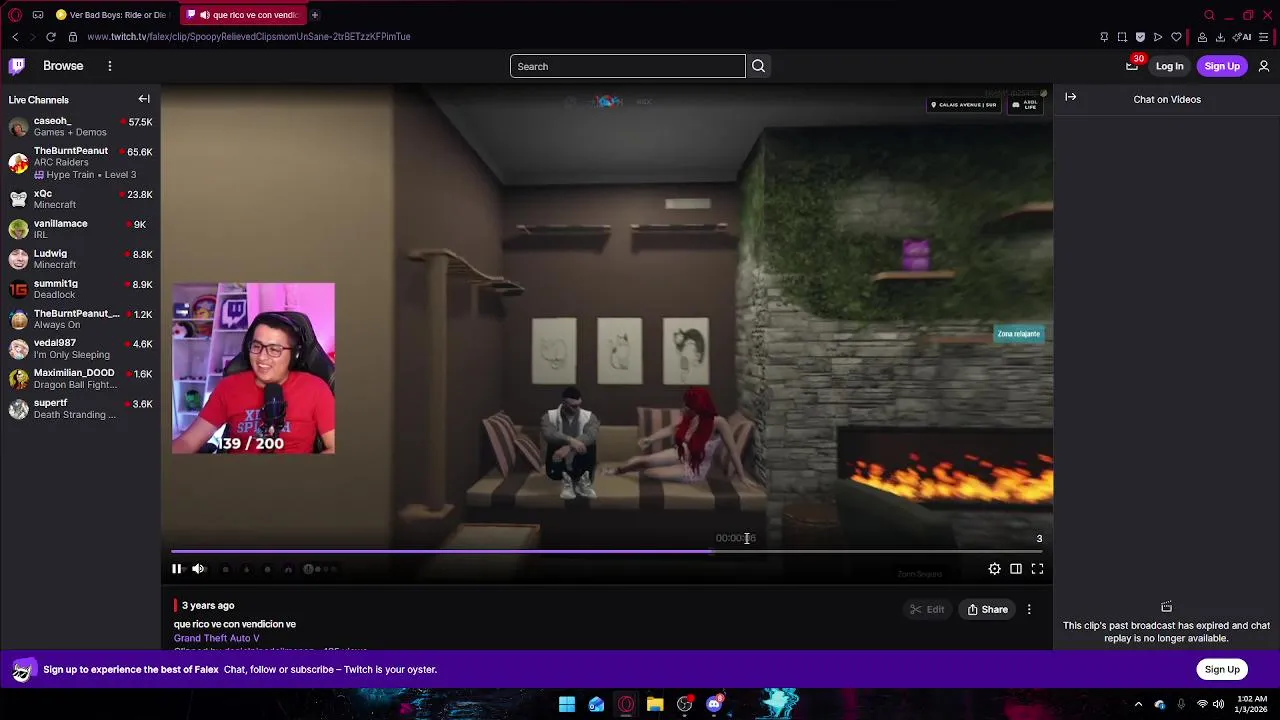
Task: Open the clip more options menu
Action: pyautogui.click(x=1029, y=609)
